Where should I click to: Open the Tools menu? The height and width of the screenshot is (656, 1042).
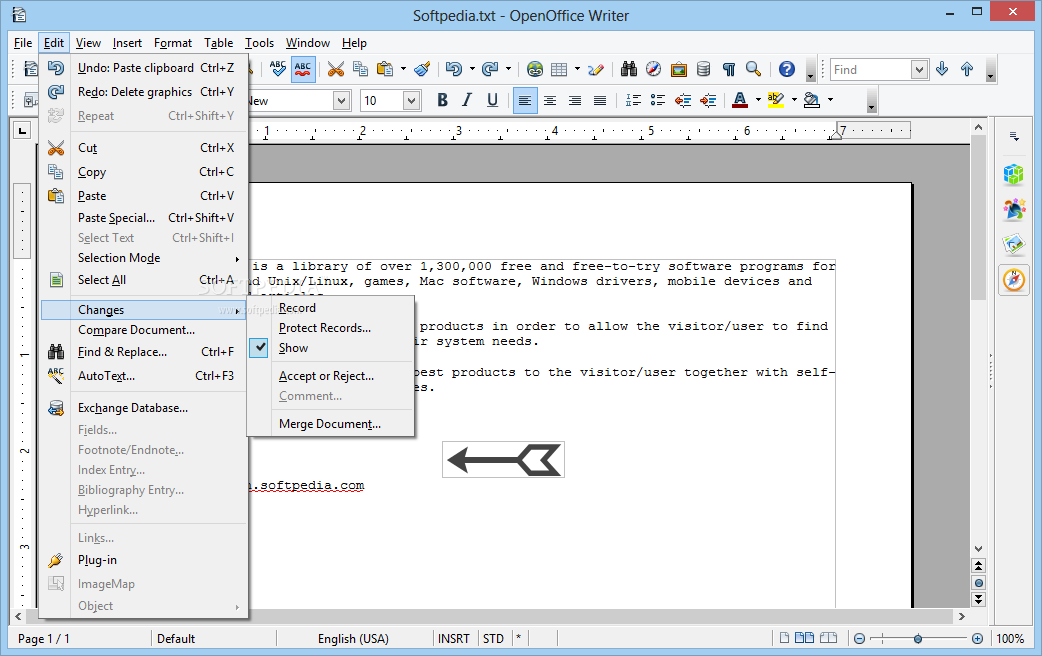point(259,43)
